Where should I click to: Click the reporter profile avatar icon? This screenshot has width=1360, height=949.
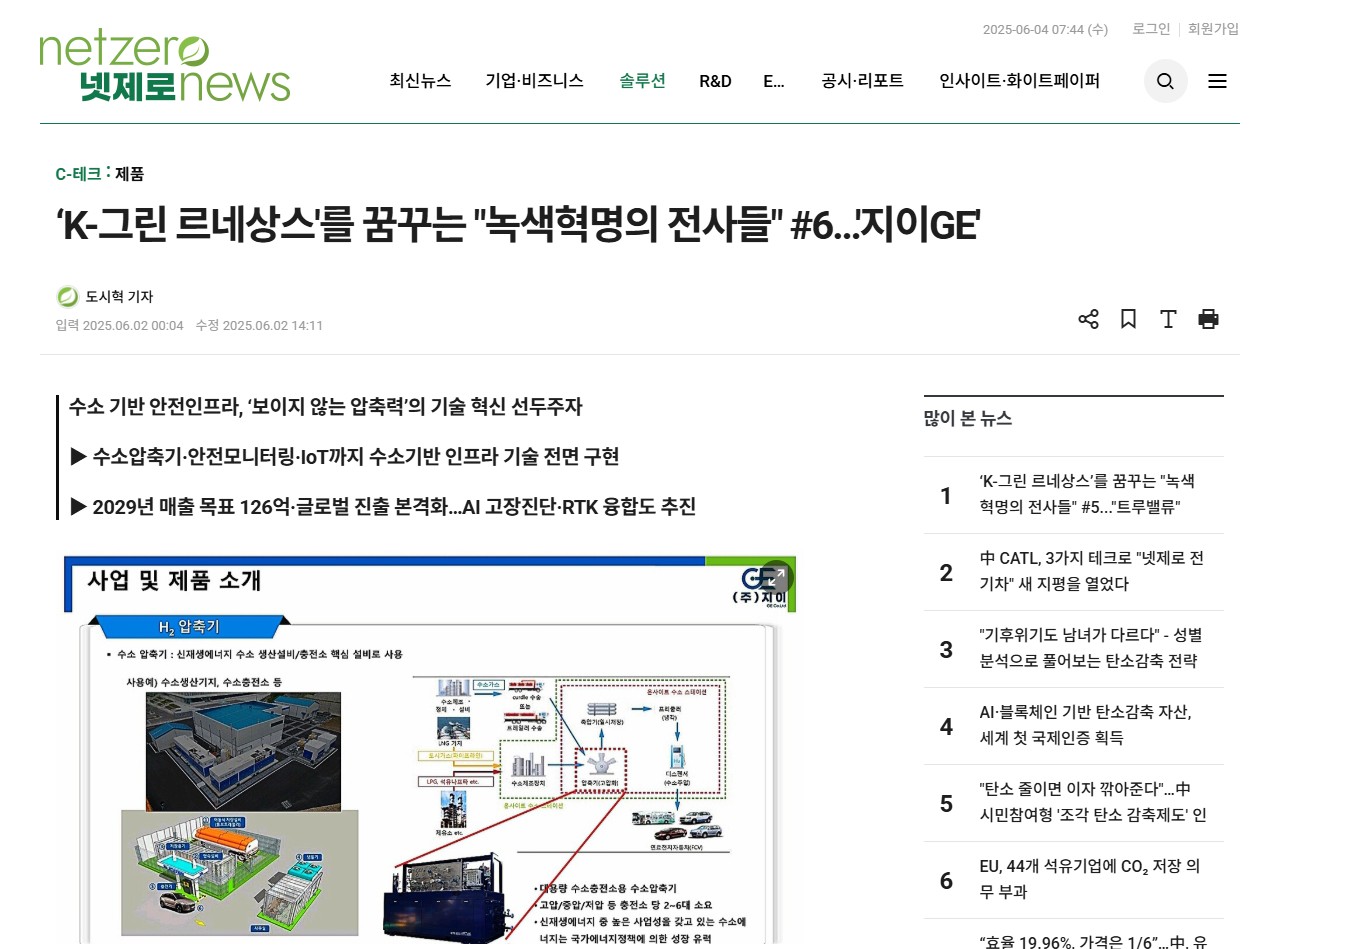[67, 297]
